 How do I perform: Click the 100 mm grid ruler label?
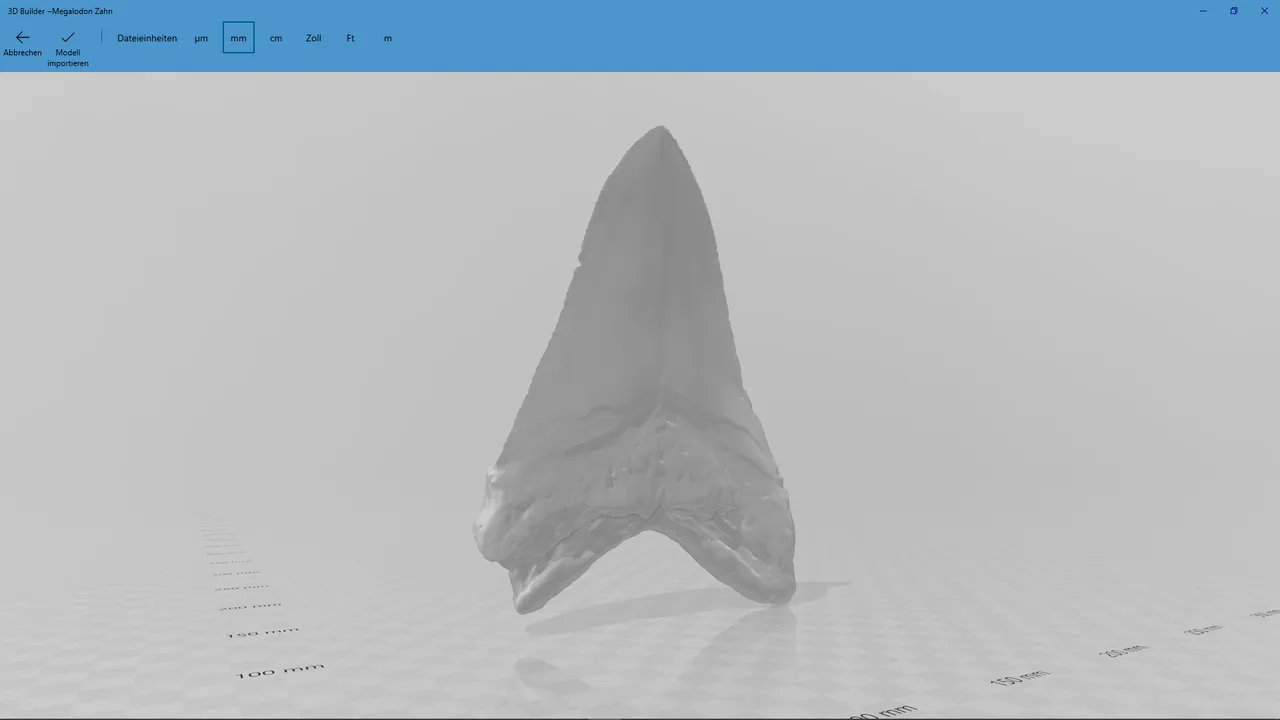coord(280,669)
